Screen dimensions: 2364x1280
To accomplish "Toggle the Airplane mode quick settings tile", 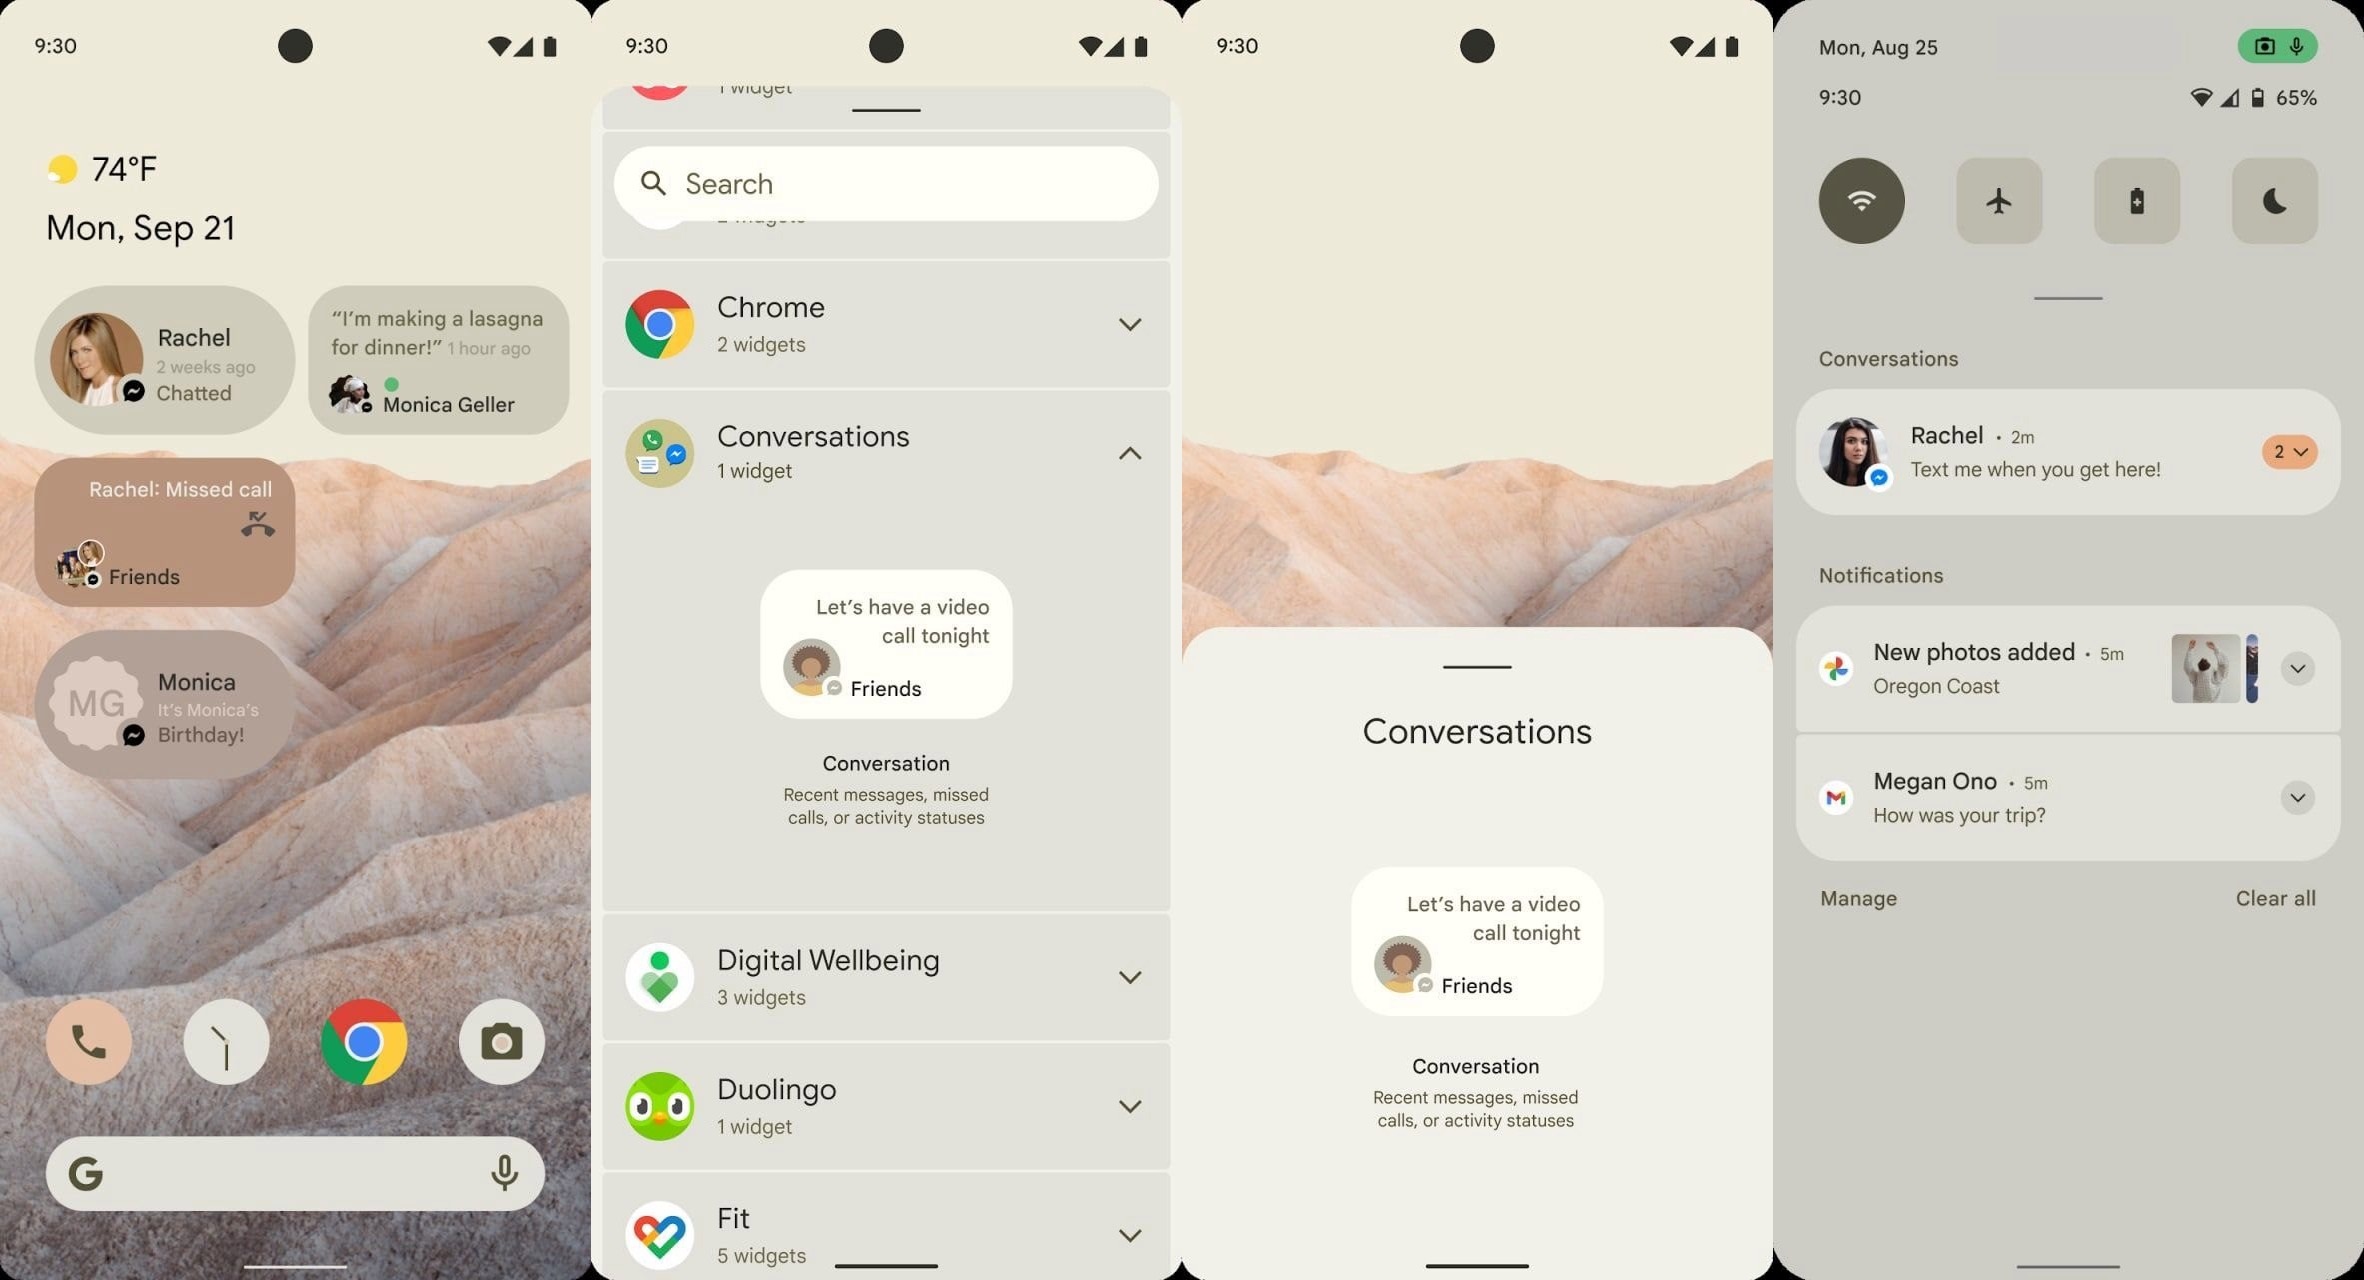I will (x=1998, y=200).
